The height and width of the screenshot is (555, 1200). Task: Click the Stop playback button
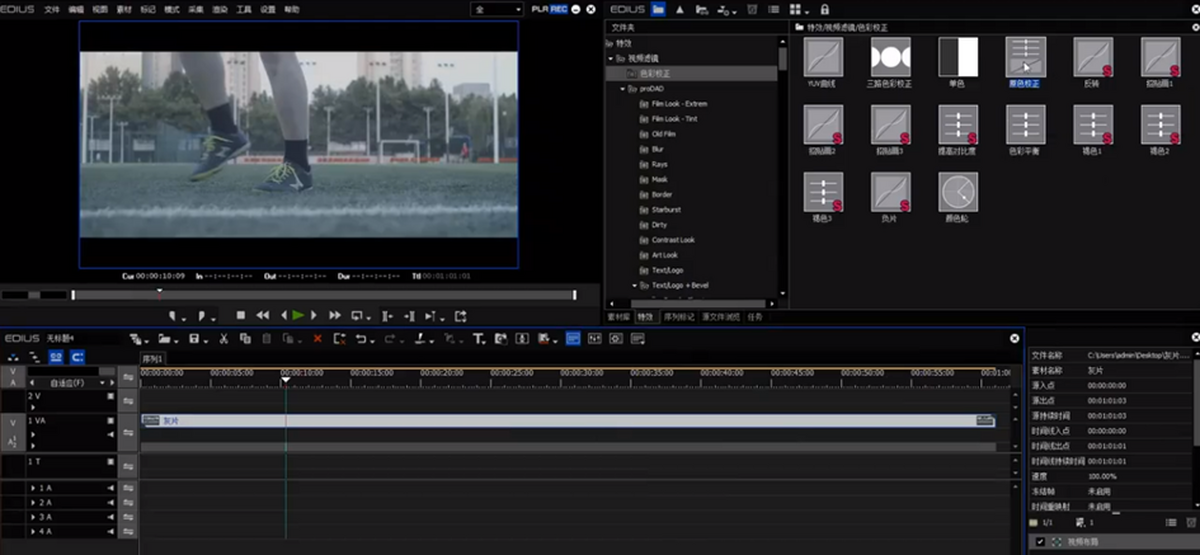pyautogui.click(x=241, y=315)
